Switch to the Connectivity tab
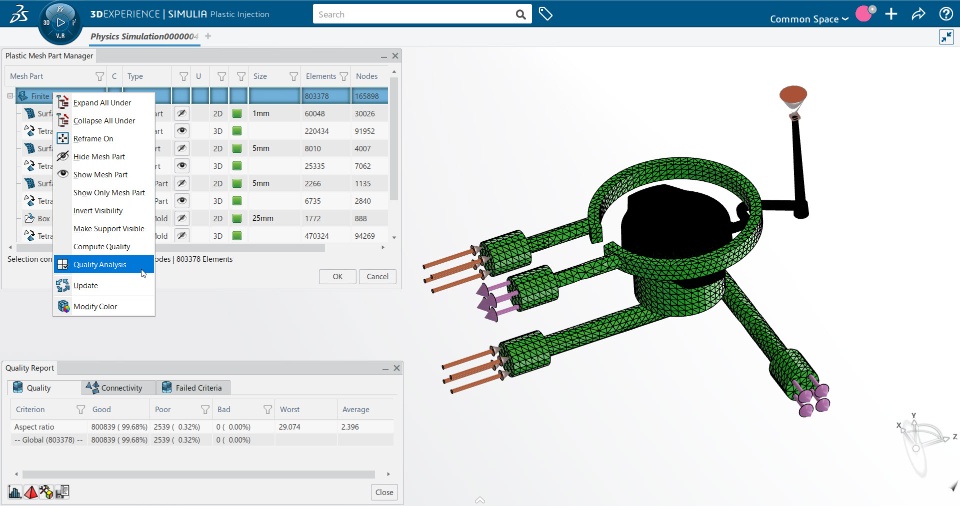 (x=115, y=387)
